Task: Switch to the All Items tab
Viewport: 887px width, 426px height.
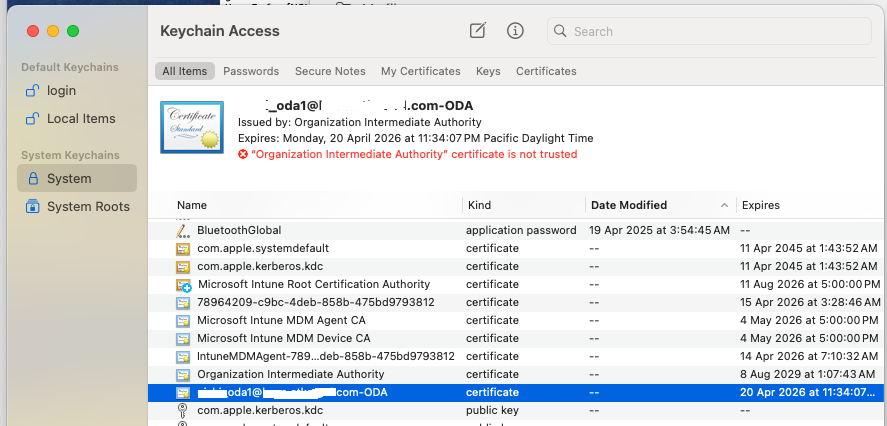Action: pyautogui.click(x=185, y=71)
